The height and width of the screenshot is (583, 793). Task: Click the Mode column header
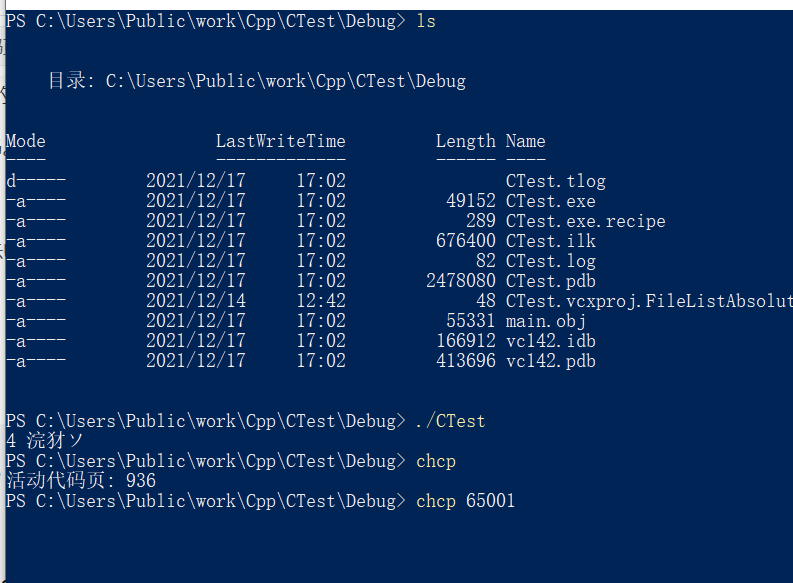coord(26,141)
